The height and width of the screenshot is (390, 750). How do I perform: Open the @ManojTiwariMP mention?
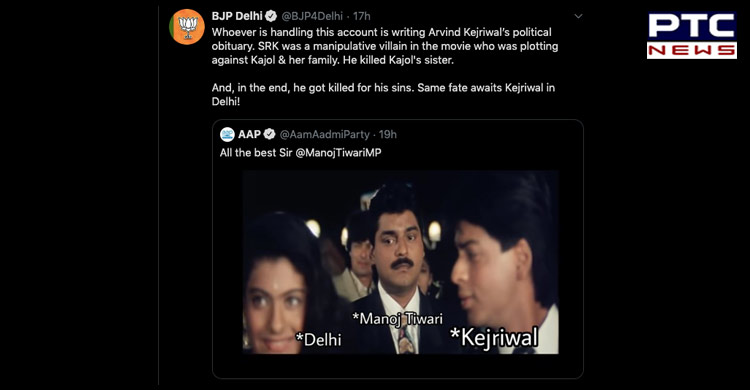(x=338, y=153)
